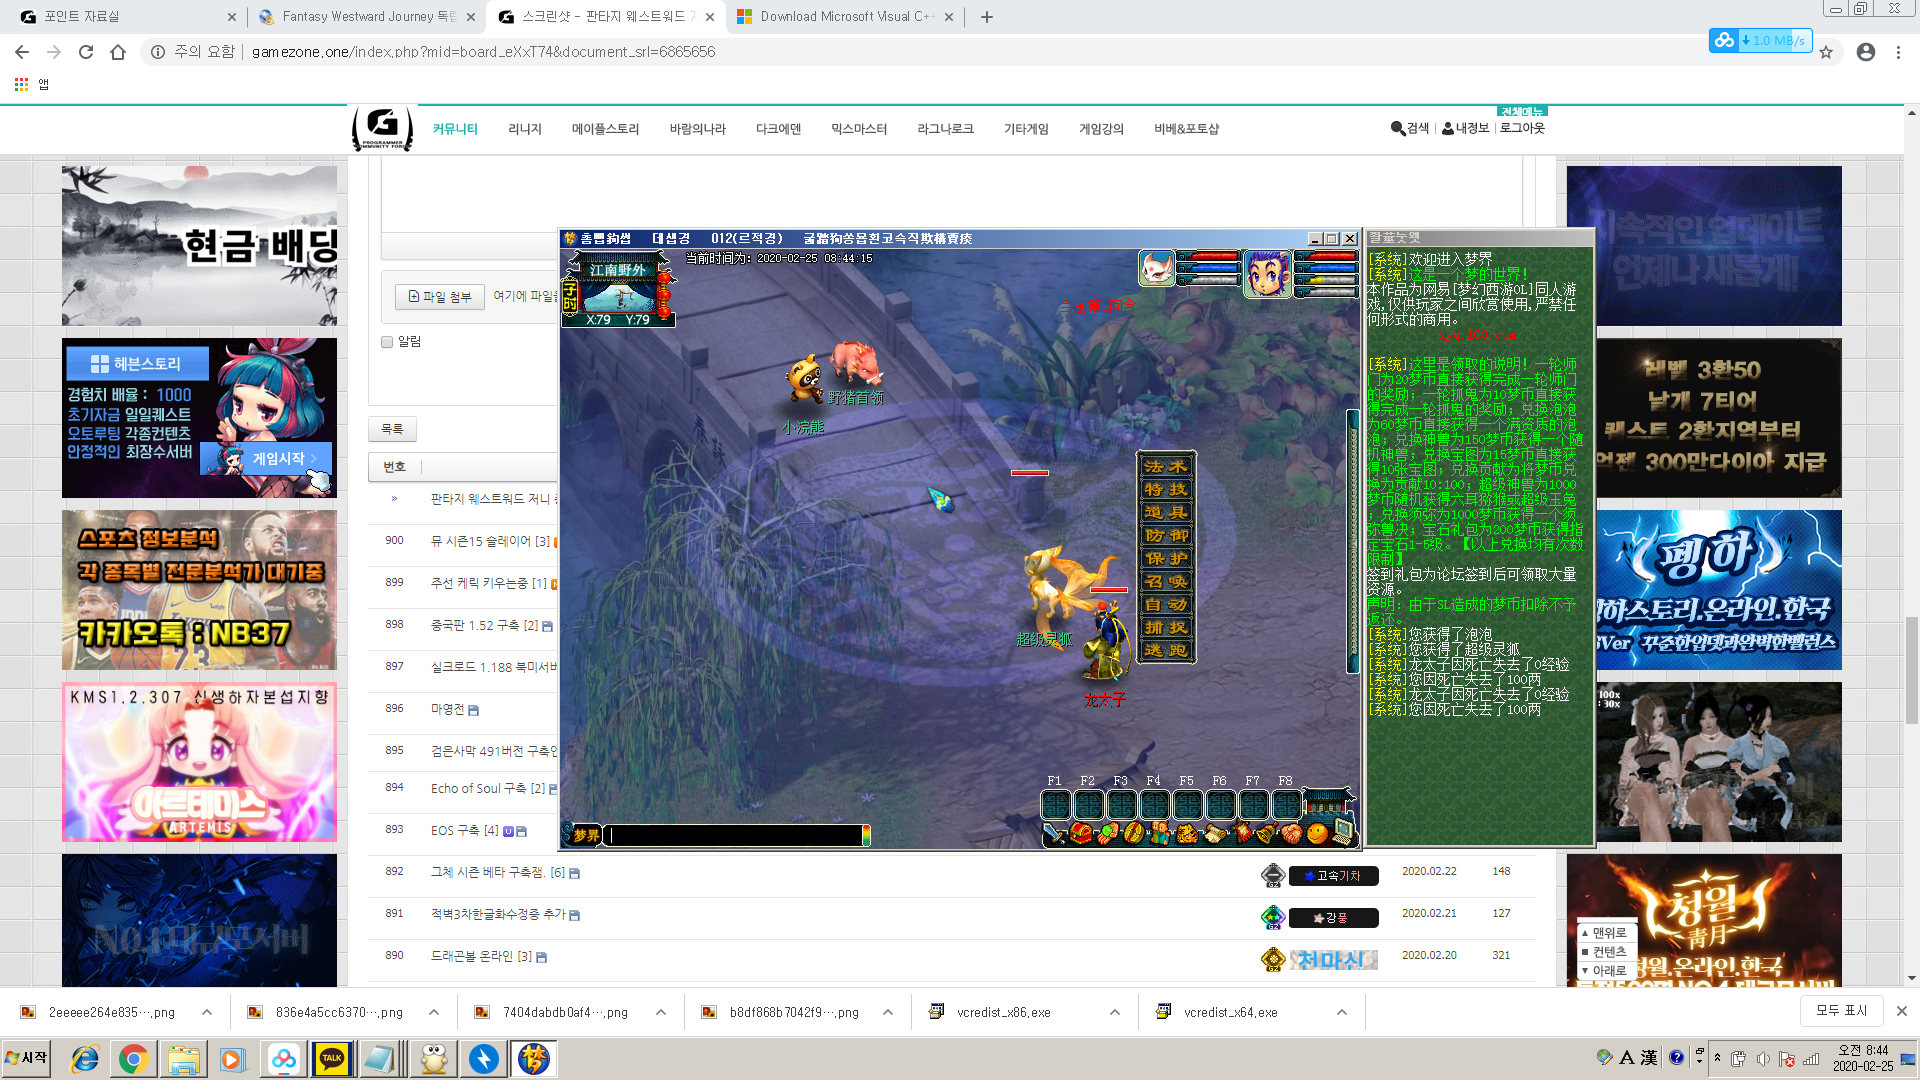Check the 알림 notification checkbox

[387, 342]
